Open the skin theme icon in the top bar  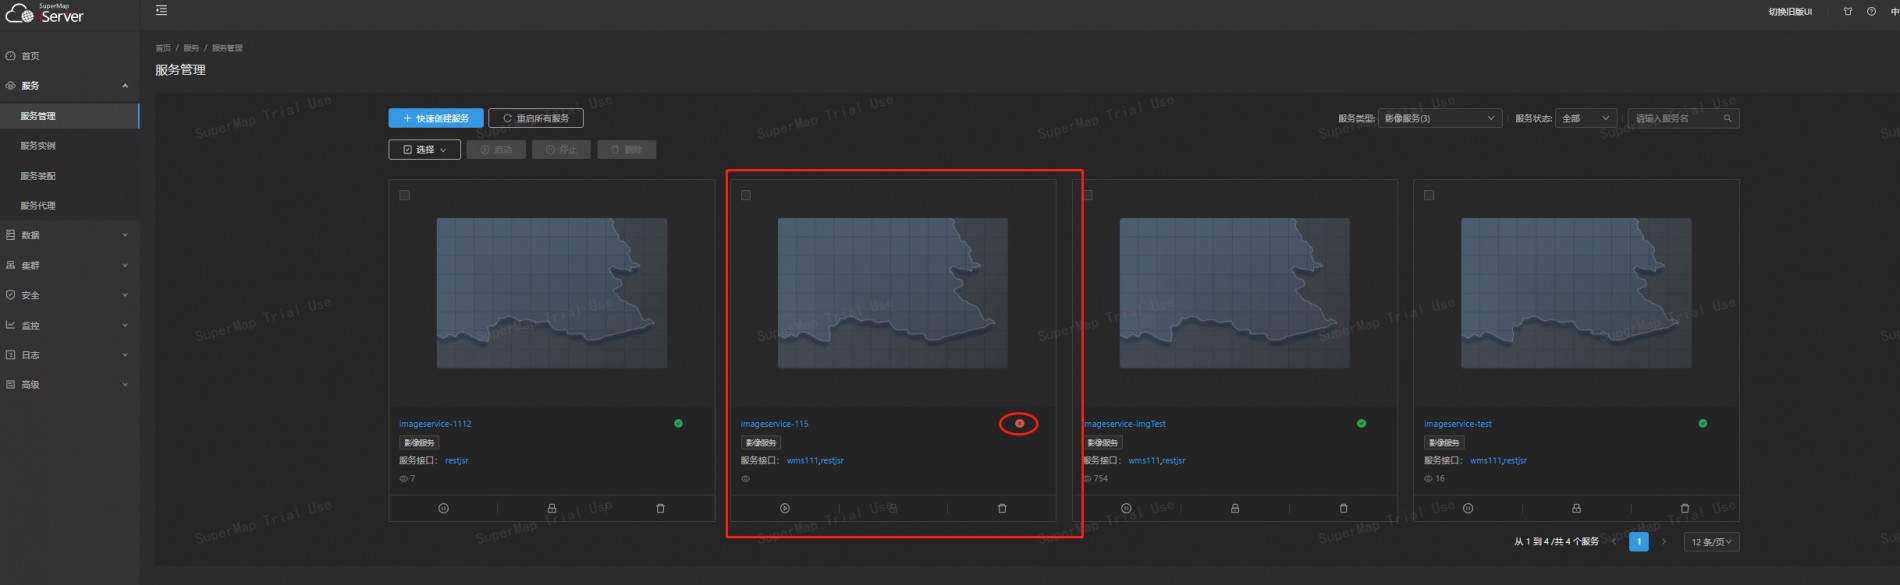[1848, 11]
